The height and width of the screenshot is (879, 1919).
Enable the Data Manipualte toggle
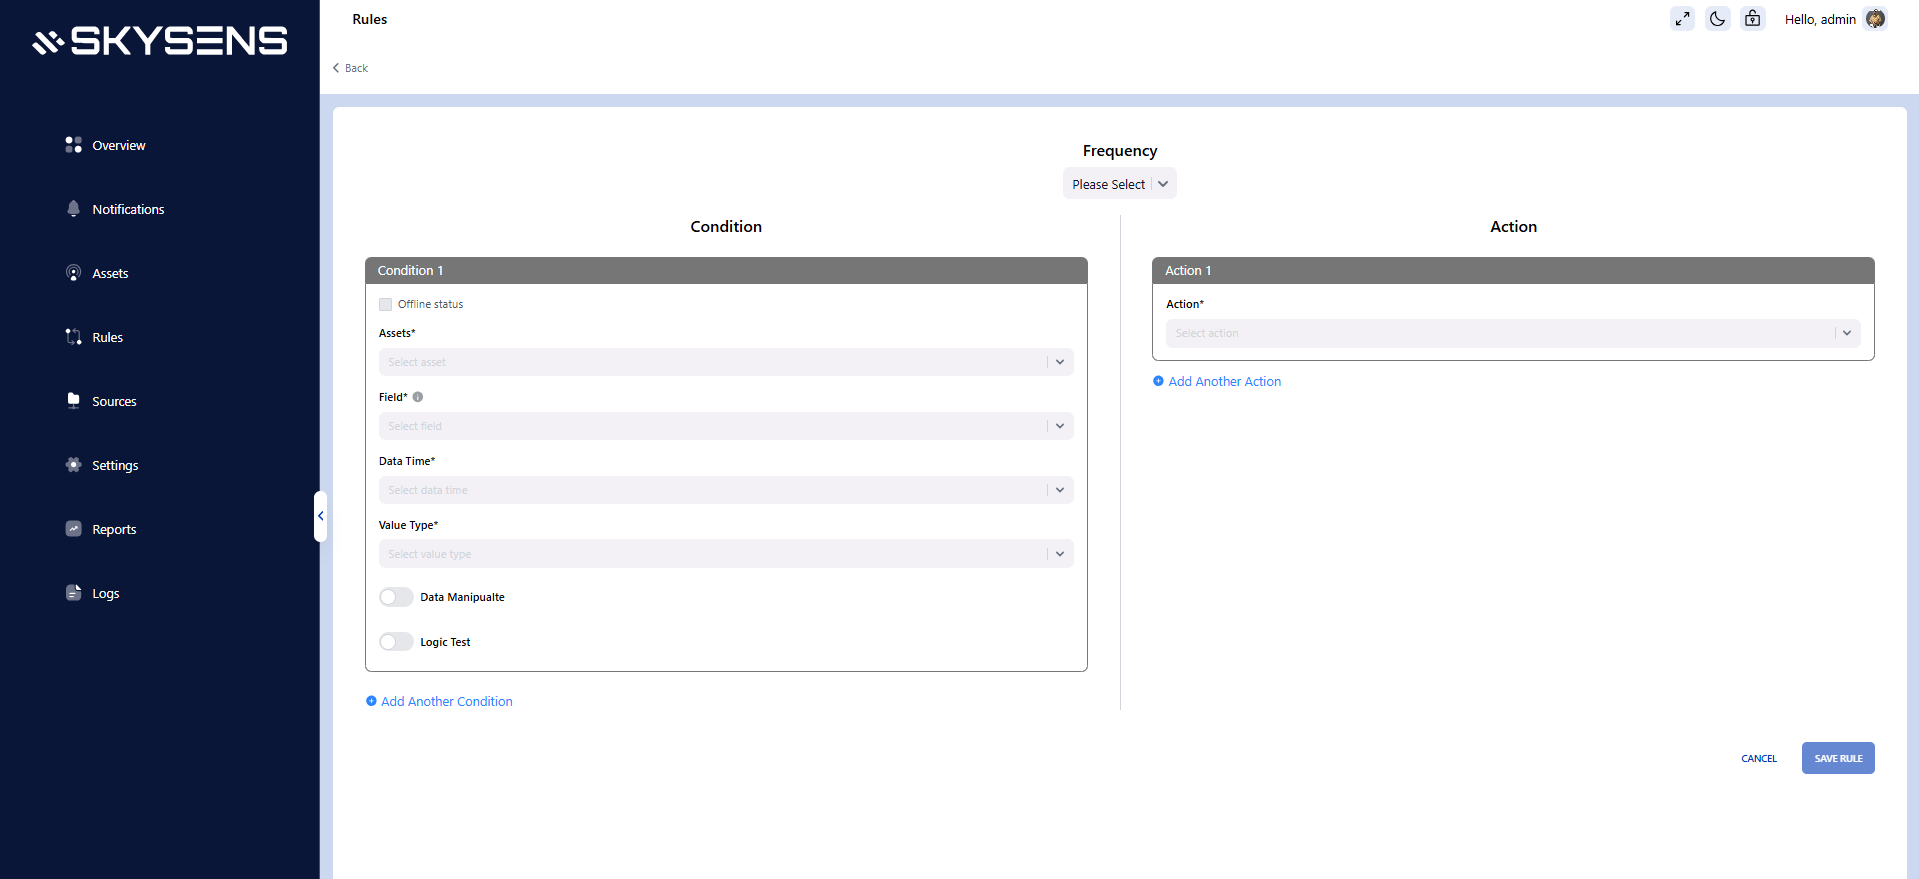tap(396, 597)
